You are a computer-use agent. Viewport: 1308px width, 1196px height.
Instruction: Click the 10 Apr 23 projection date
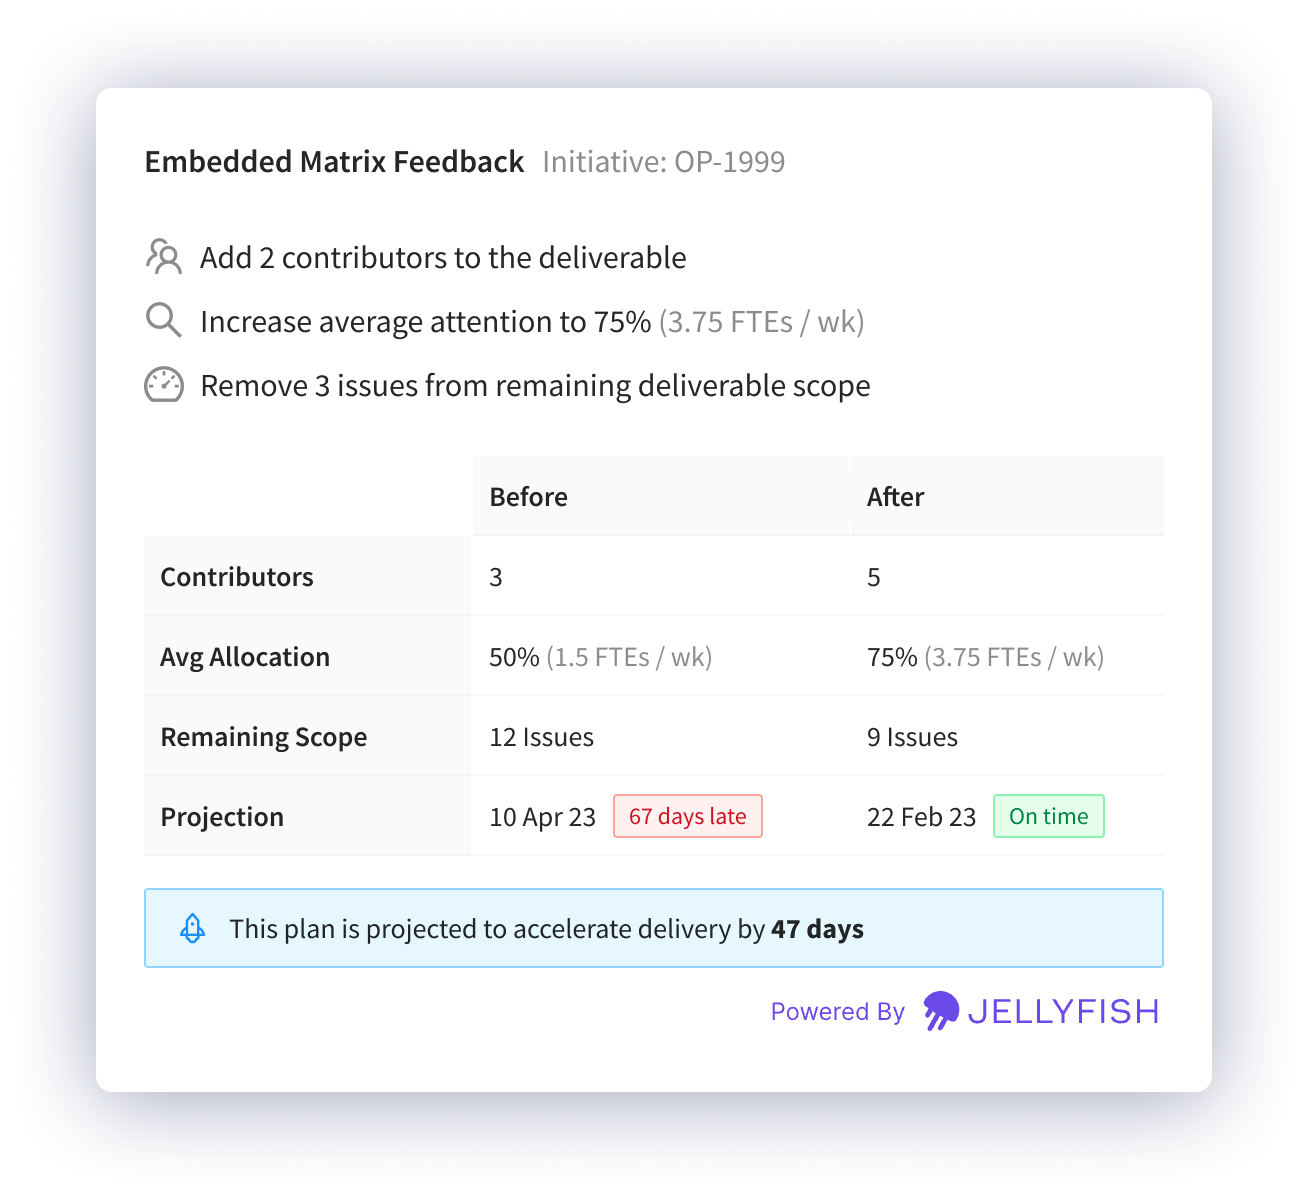(x=543, y=817)
